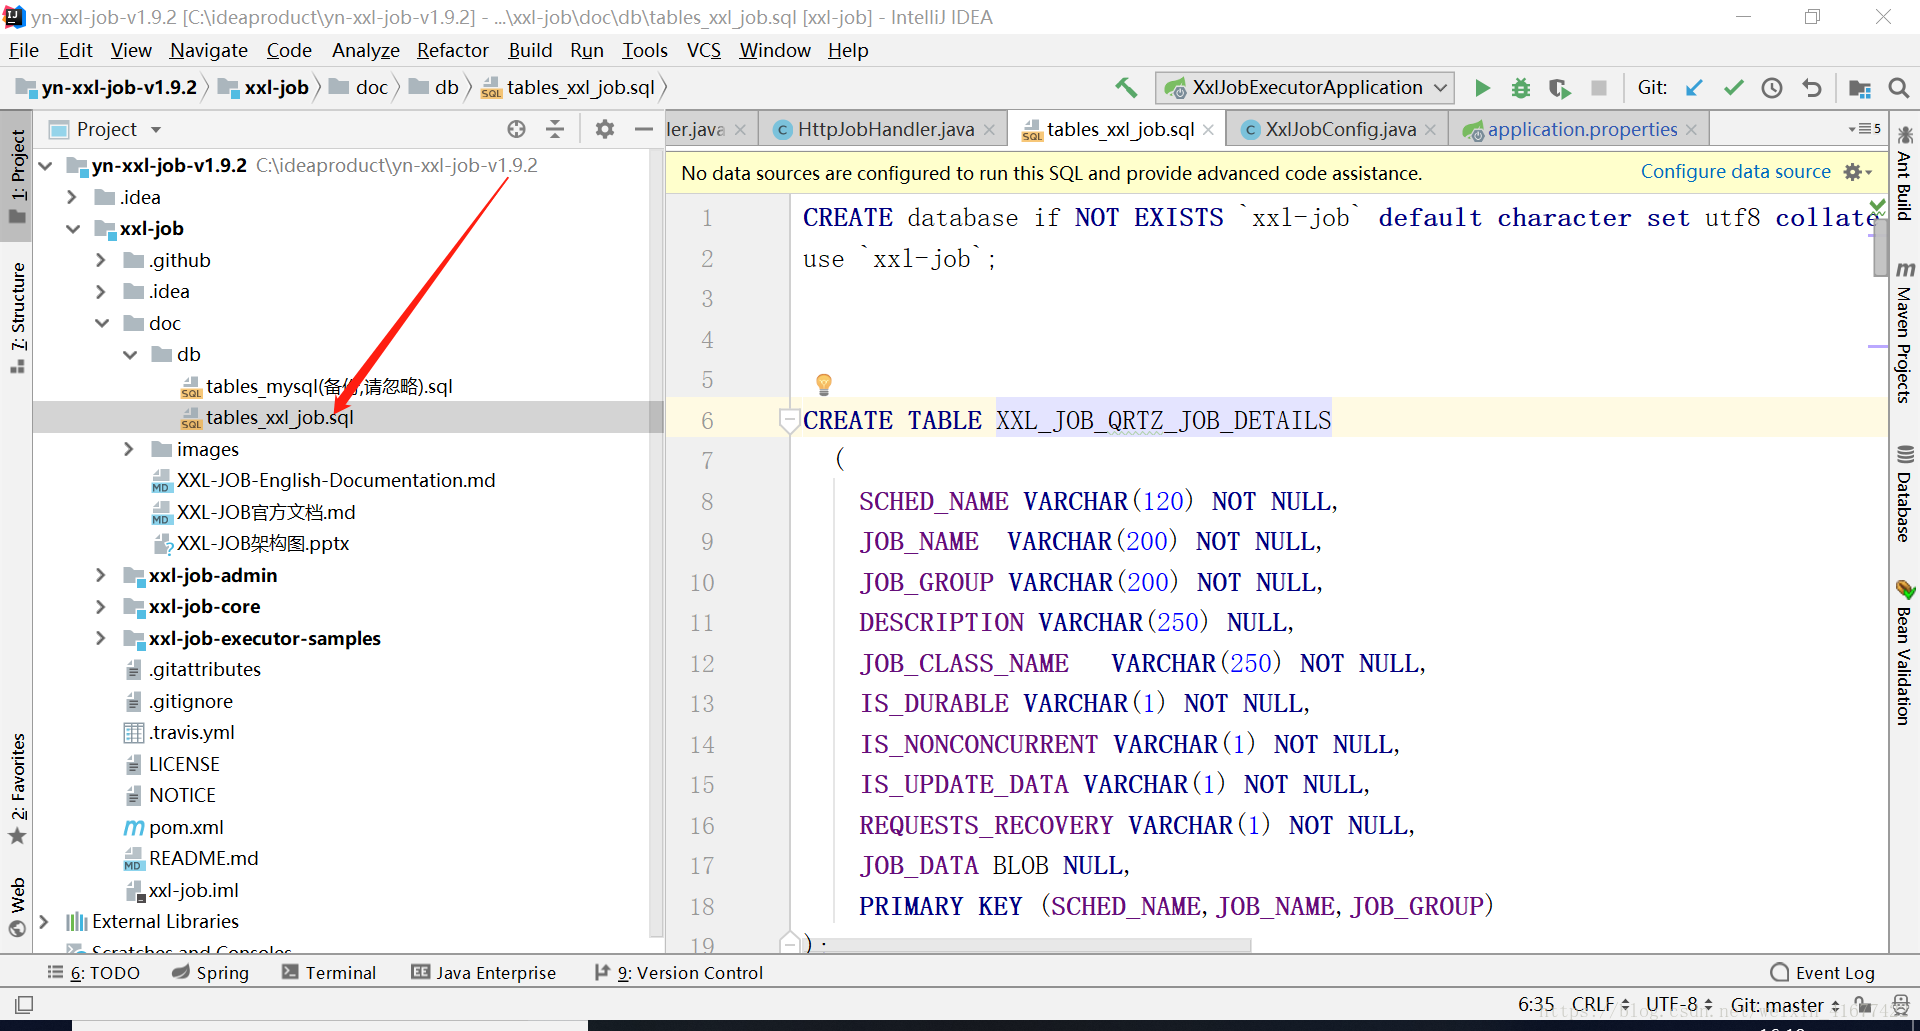Collapse the yn-xxl-job-v1.9.2 root node
This screenshot has height=1031, width=1920.
(46, 166)
